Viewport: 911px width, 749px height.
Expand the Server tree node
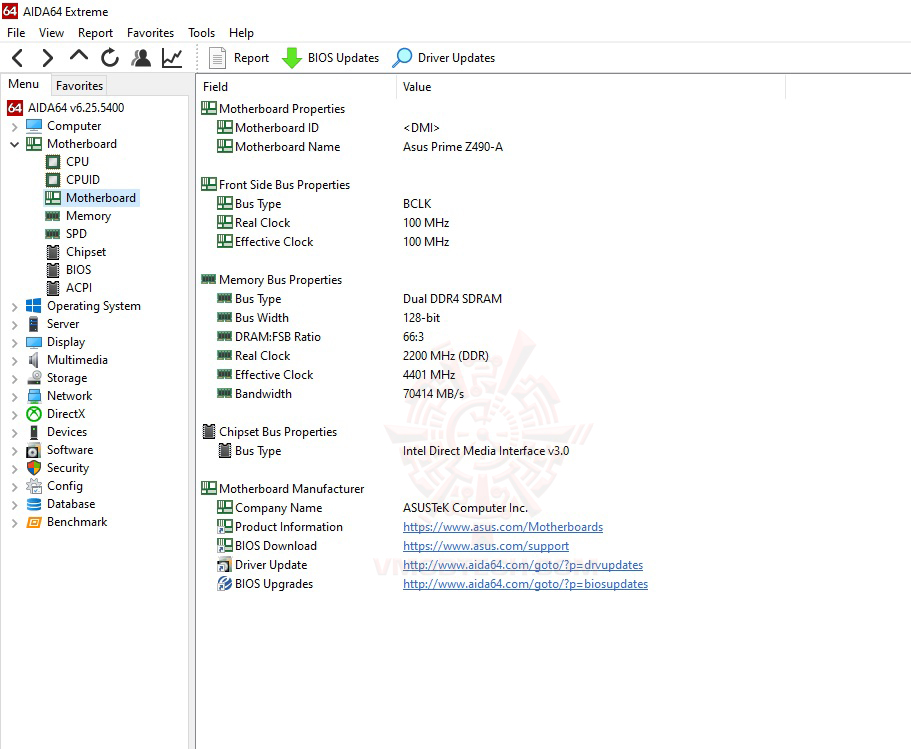15,324
